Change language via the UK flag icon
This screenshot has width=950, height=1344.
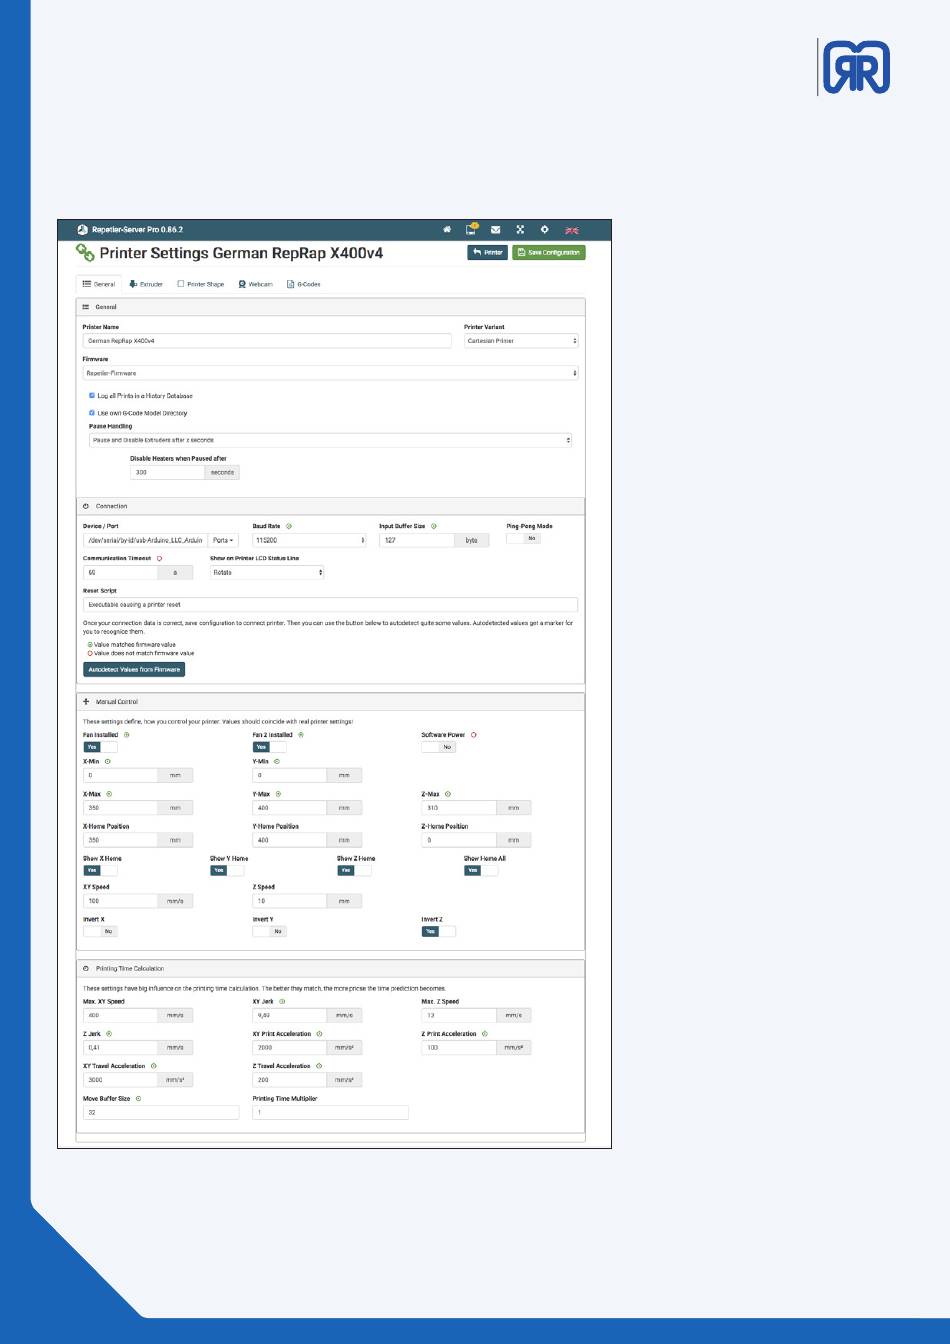point(572,230)
